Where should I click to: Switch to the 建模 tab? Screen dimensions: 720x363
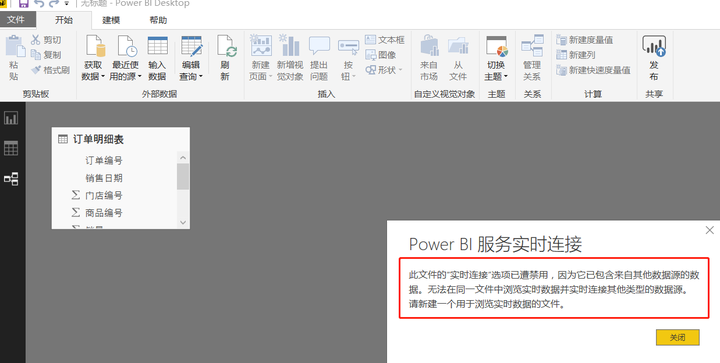tap(111, 20)
